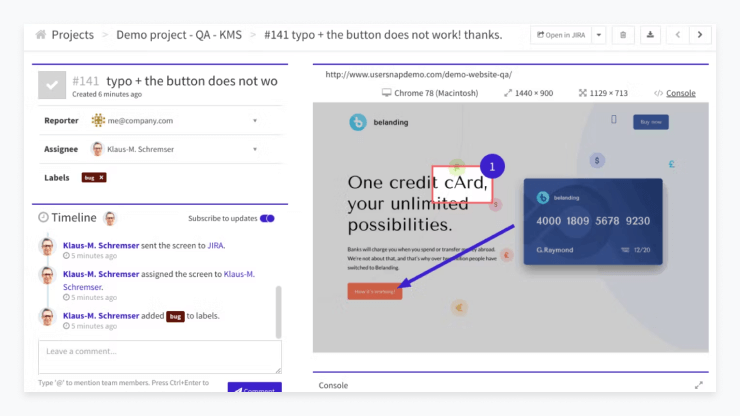This screenshot has height=416, width=740.
Task: Click the Chrome 78 (Macintosh) browser info
Action: [430, 93]
